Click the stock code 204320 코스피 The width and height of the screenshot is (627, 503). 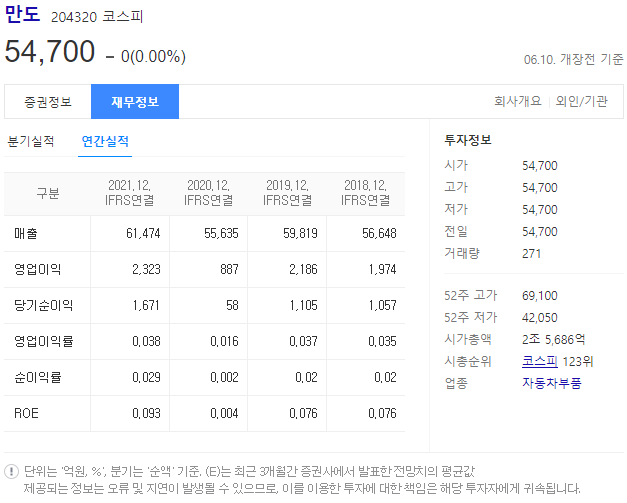pyautogui.click(x=97, y=17)
